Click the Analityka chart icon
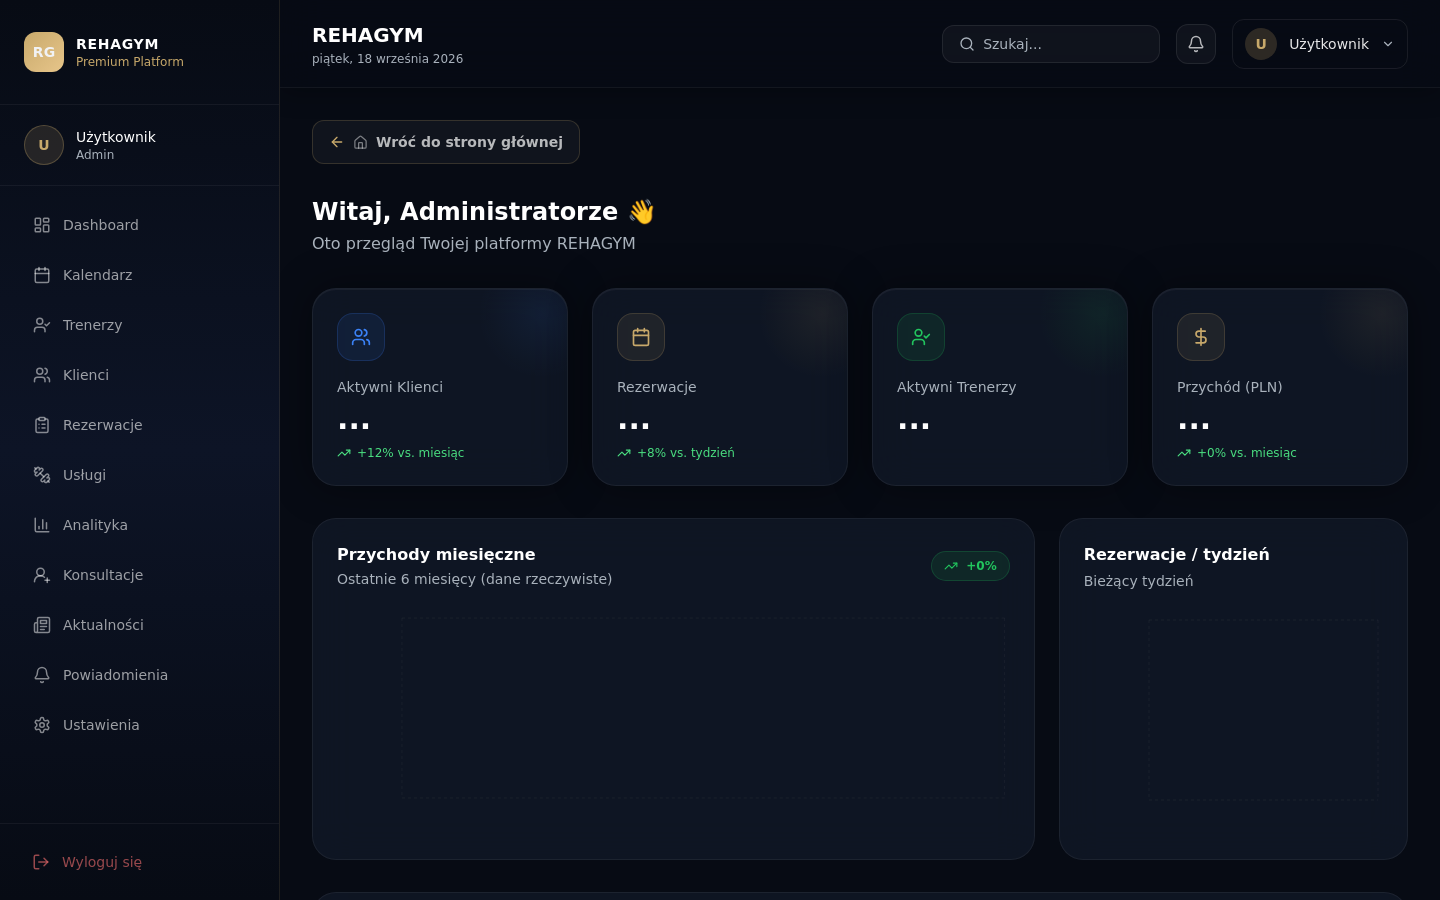The width and height of the screenshot is (1440, 900). (42, 525)
